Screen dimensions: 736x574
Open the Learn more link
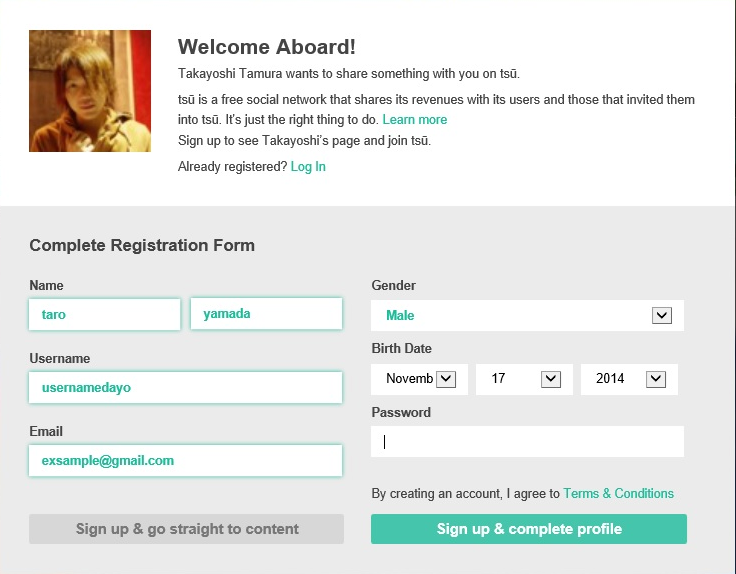click(414, 120)
